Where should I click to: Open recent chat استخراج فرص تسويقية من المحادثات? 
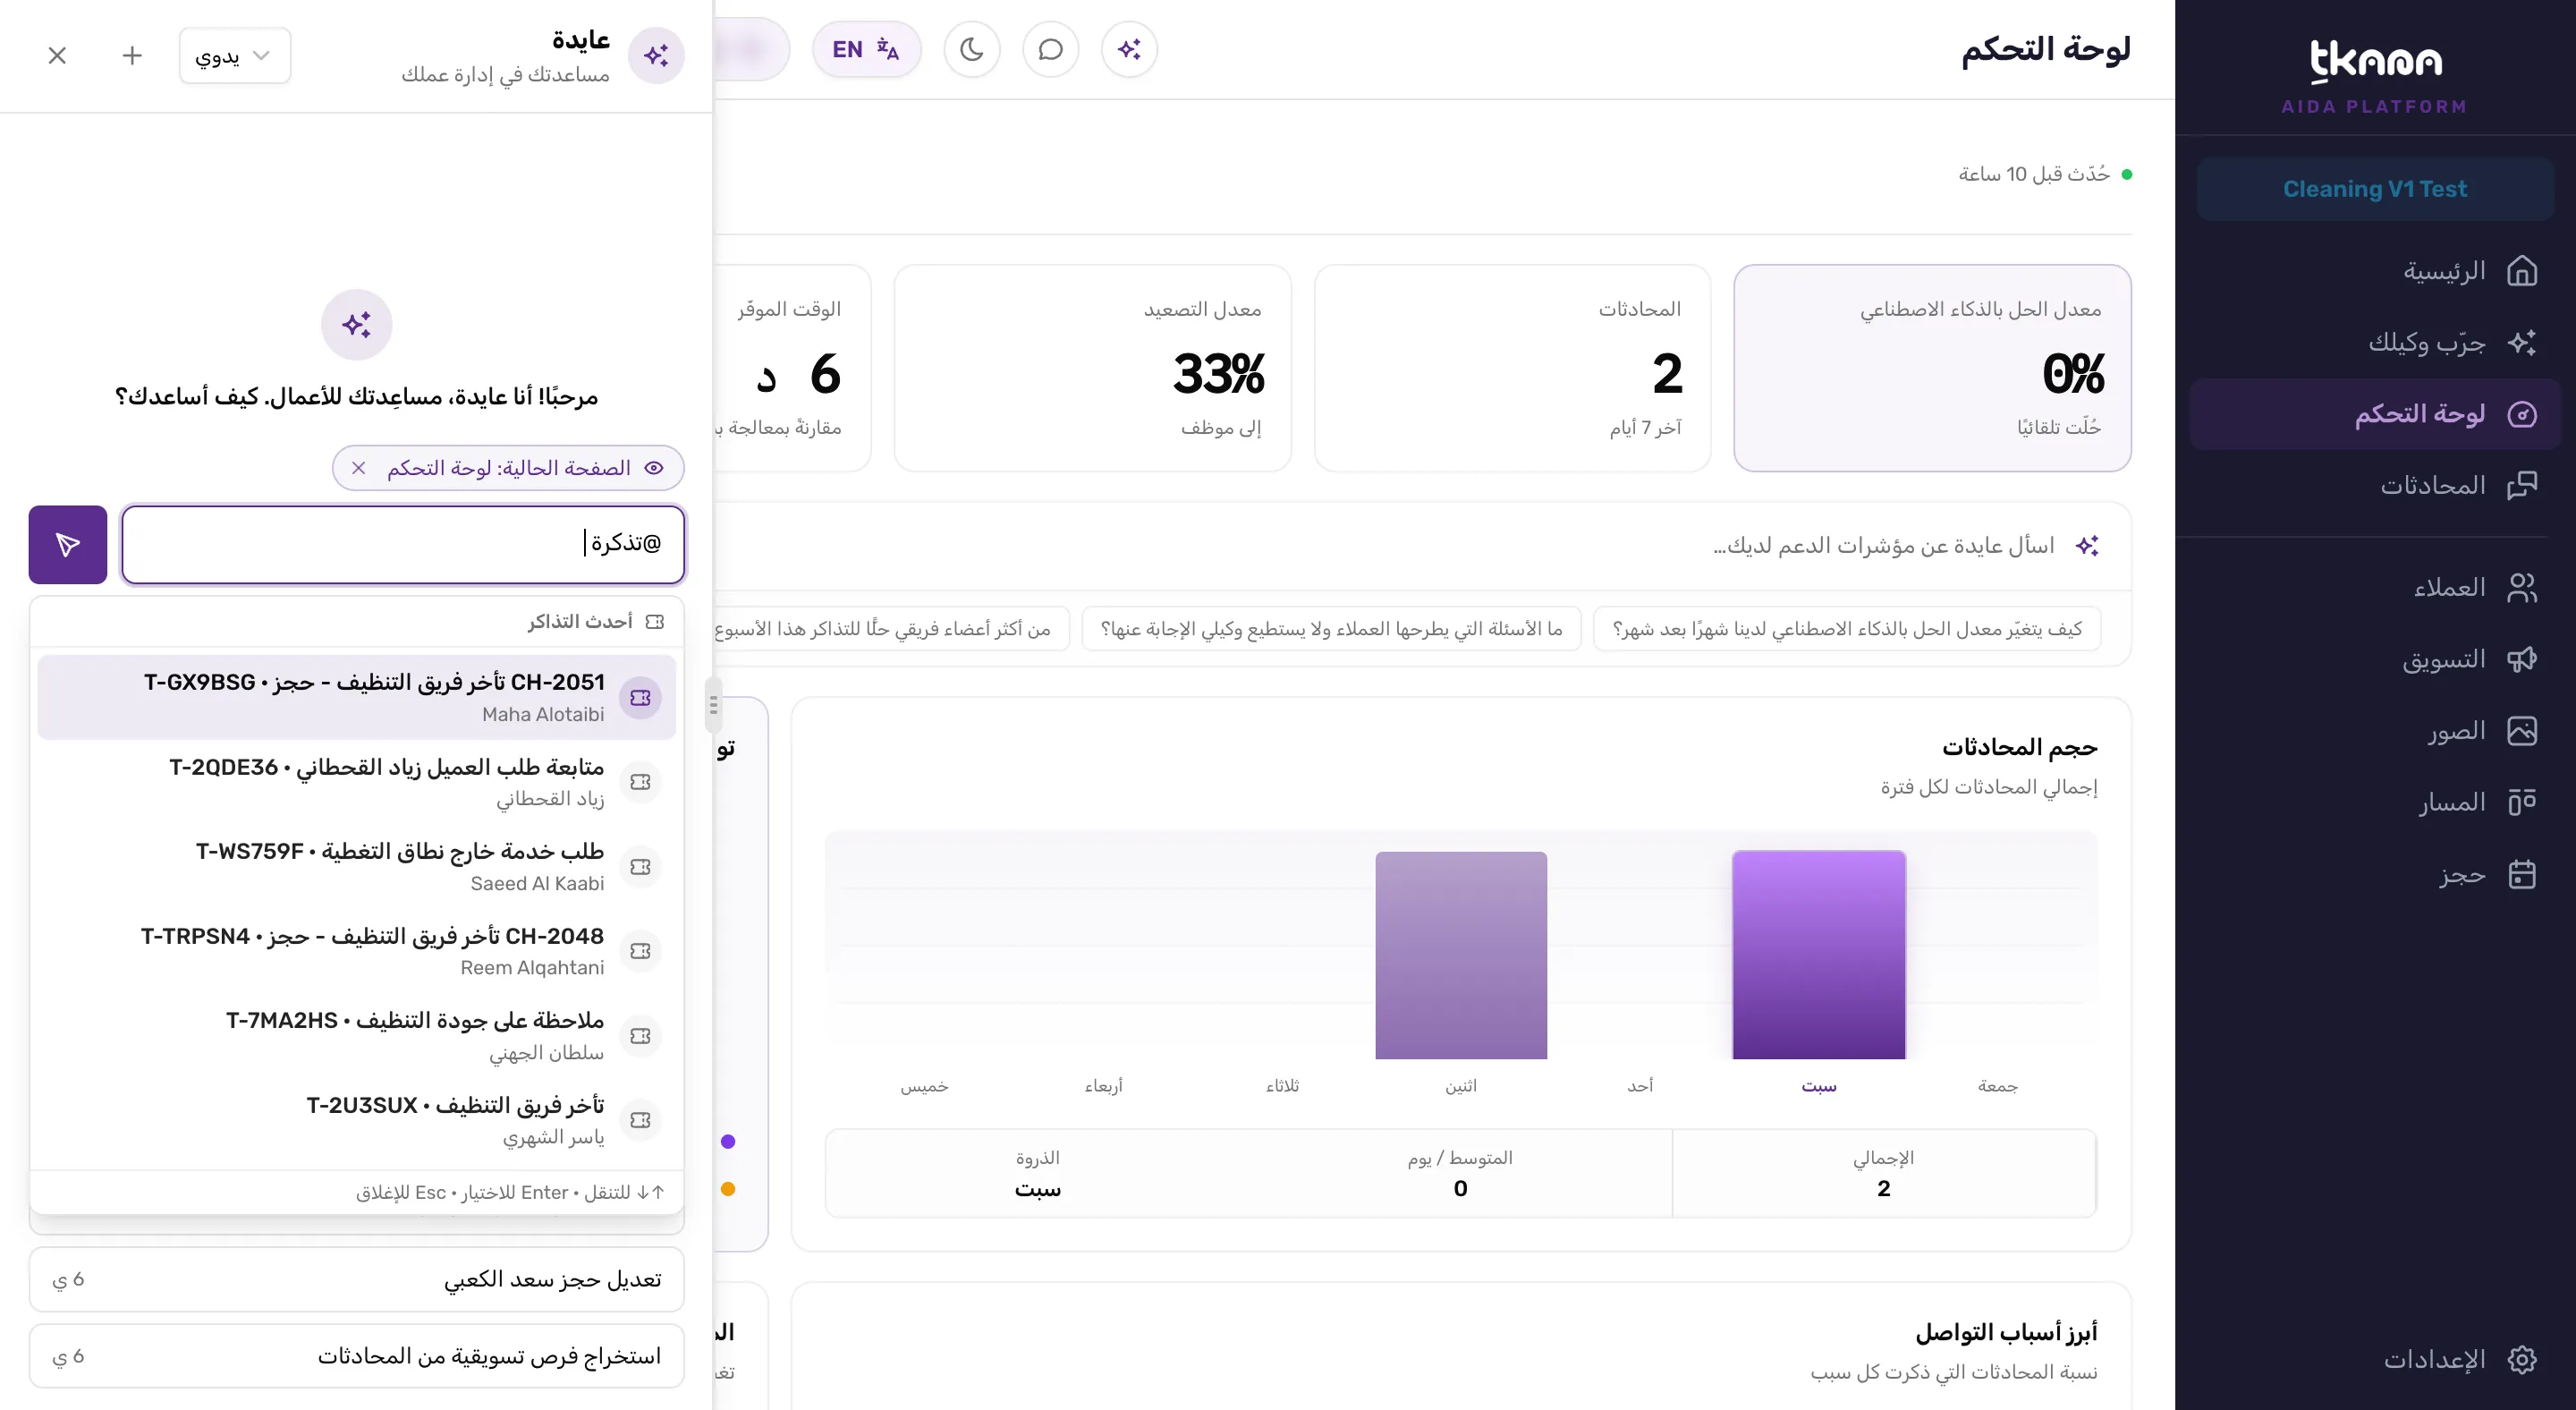(356, 1356)
